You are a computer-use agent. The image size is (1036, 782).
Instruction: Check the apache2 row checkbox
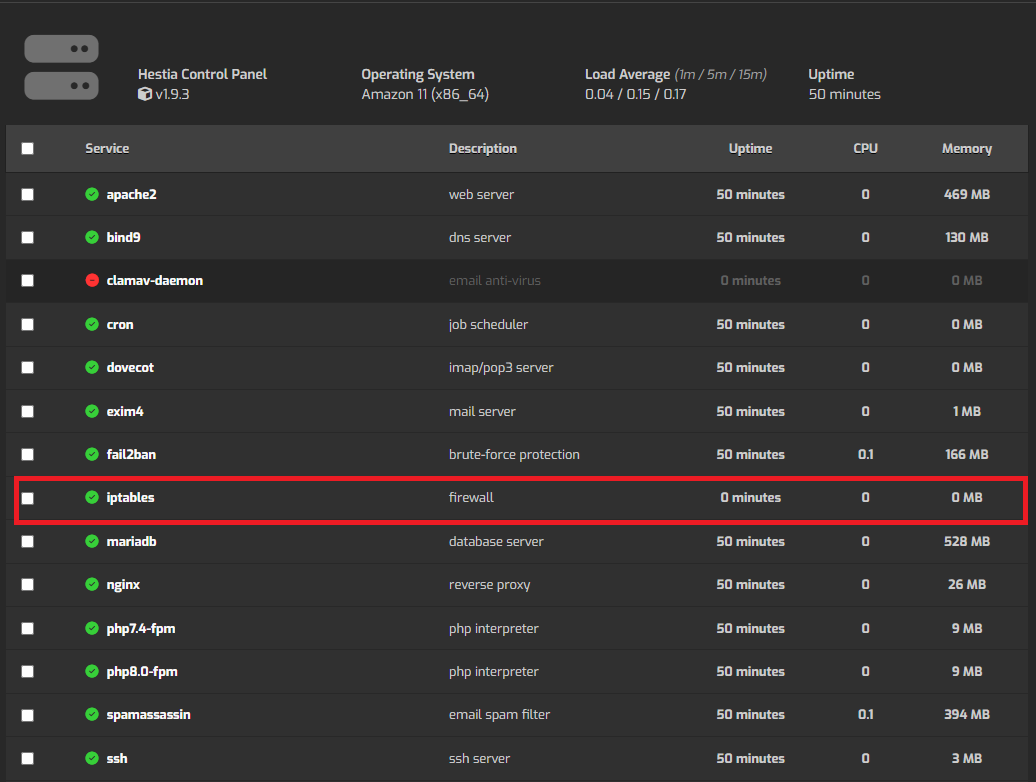27,194
